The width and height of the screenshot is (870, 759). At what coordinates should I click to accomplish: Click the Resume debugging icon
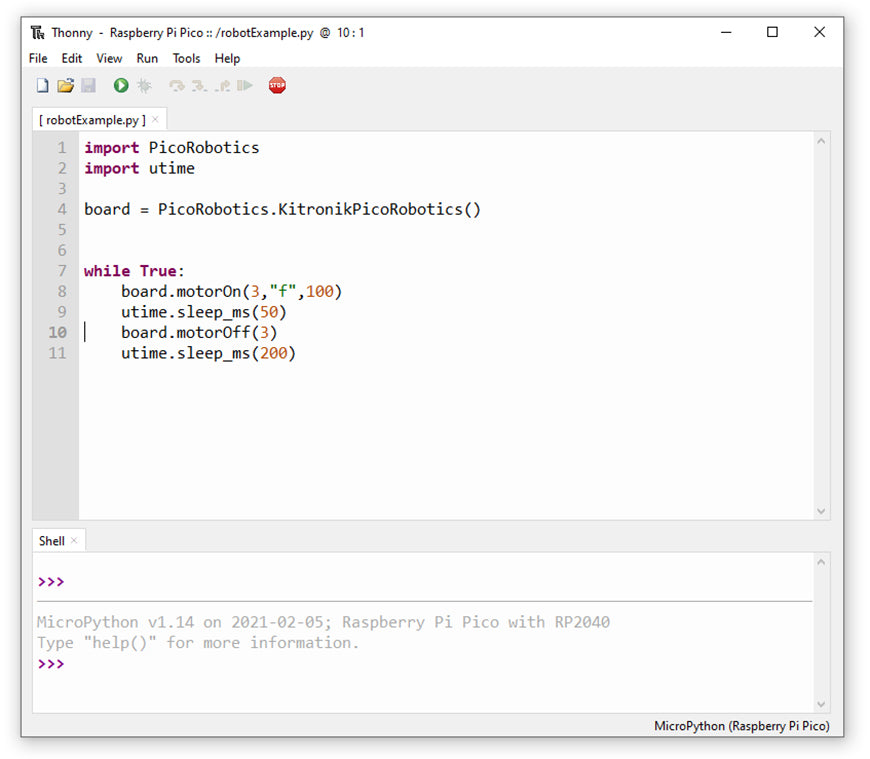click(x=244, y=86)
